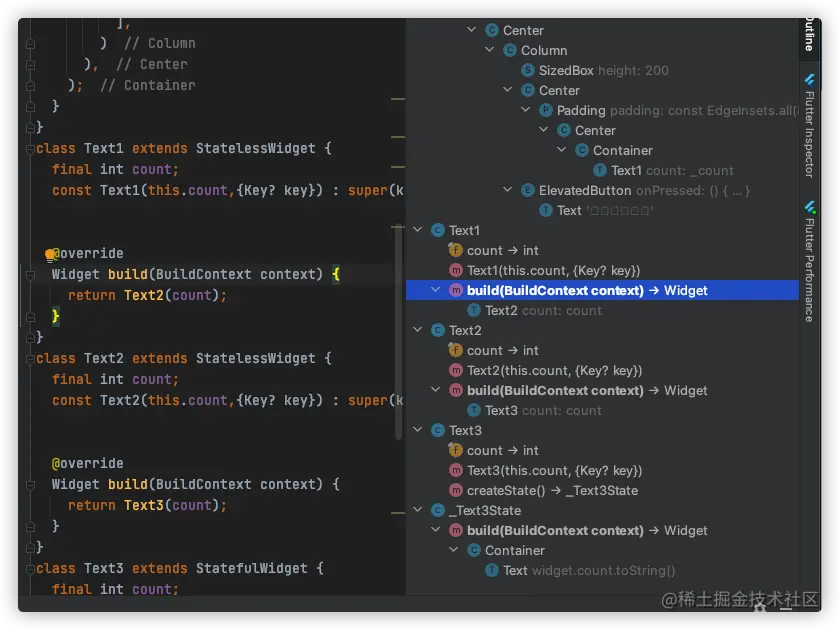Click the Text2 class icon
The image size is (840, 630).
pyautogui.click(x=438, y=331)
